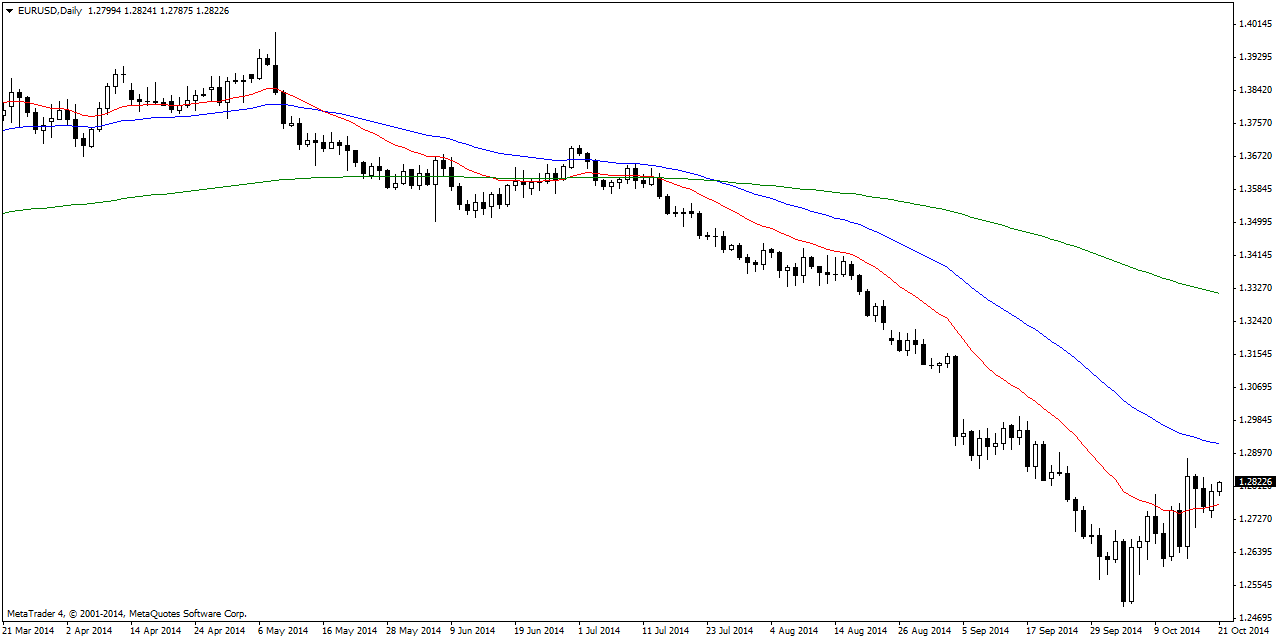Click the 1.40145 price axis label
This screenshot has height=639, width=1276.
[1254, 23]
